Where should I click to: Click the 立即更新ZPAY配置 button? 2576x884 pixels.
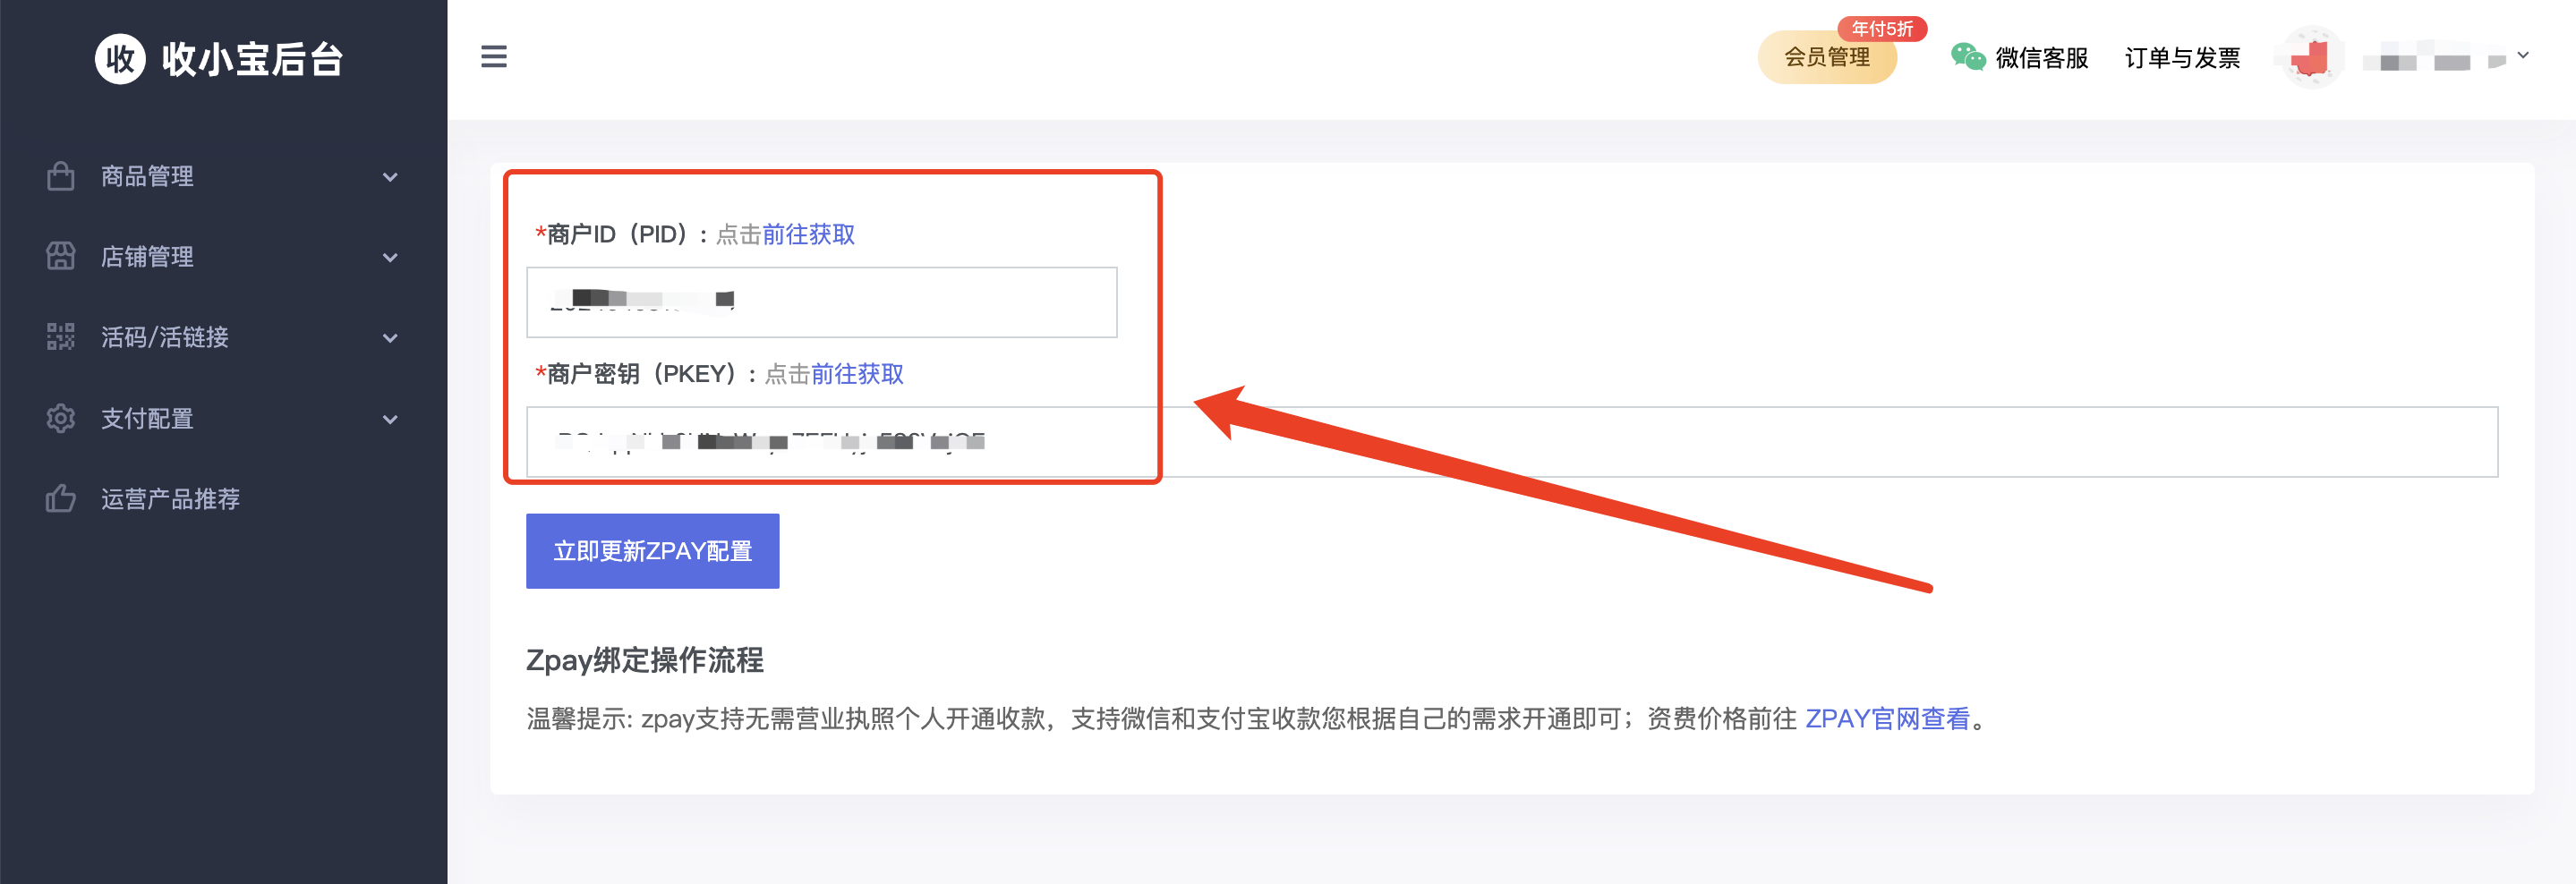tap(652, 550)
